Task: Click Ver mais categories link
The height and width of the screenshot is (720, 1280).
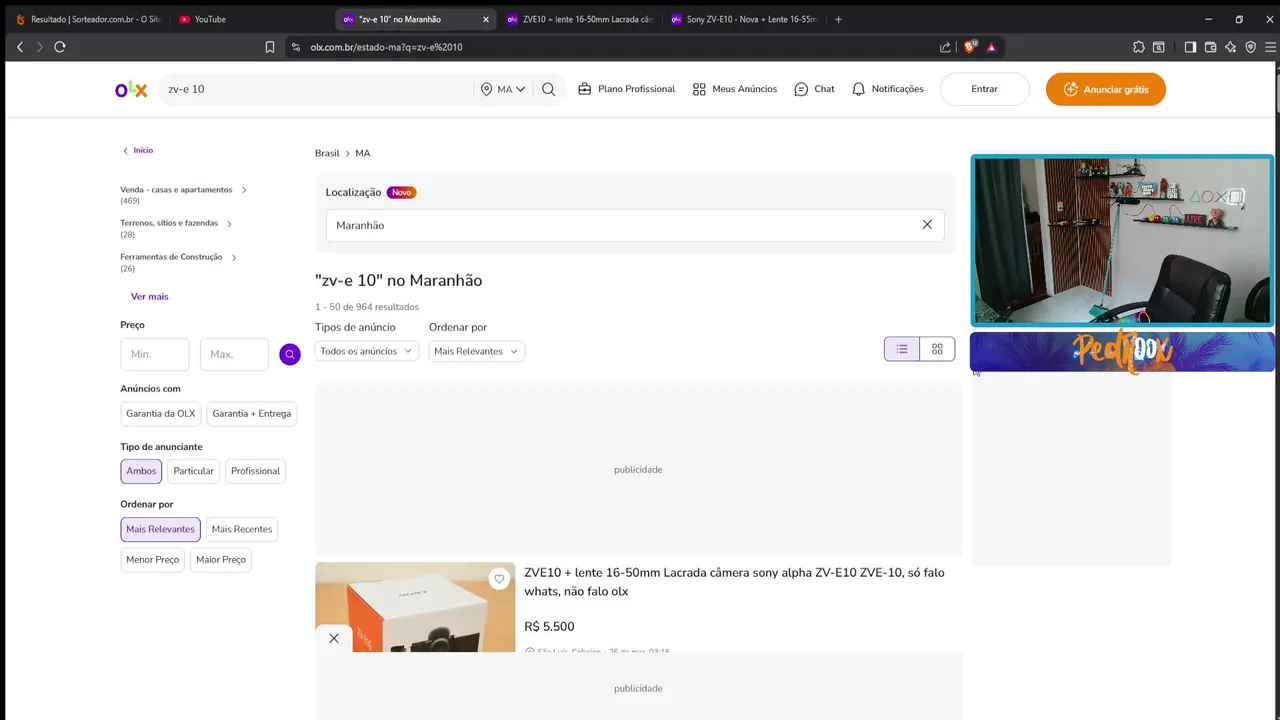Action: (149, 297)
